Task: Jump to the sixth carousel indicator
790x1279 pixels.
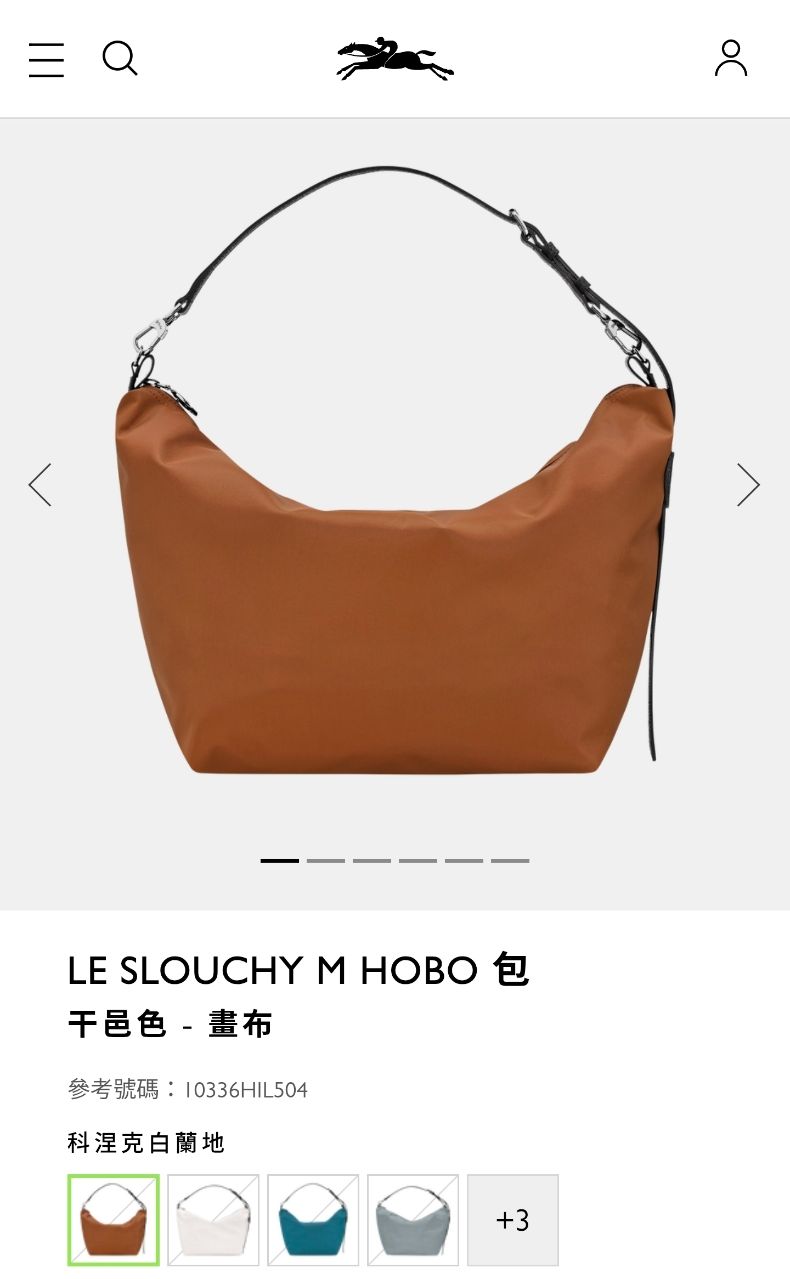Action: (510, 860)
